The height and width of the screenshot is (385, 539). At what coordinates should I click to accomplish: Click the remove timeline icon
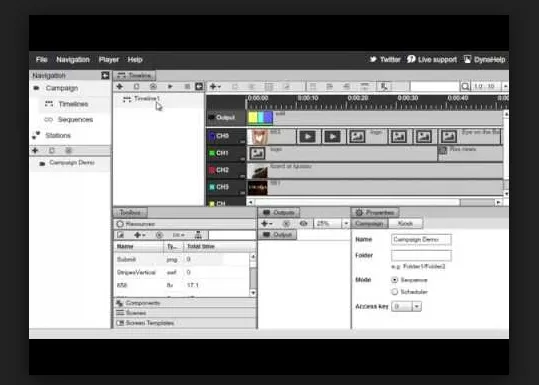coord(153,86)
